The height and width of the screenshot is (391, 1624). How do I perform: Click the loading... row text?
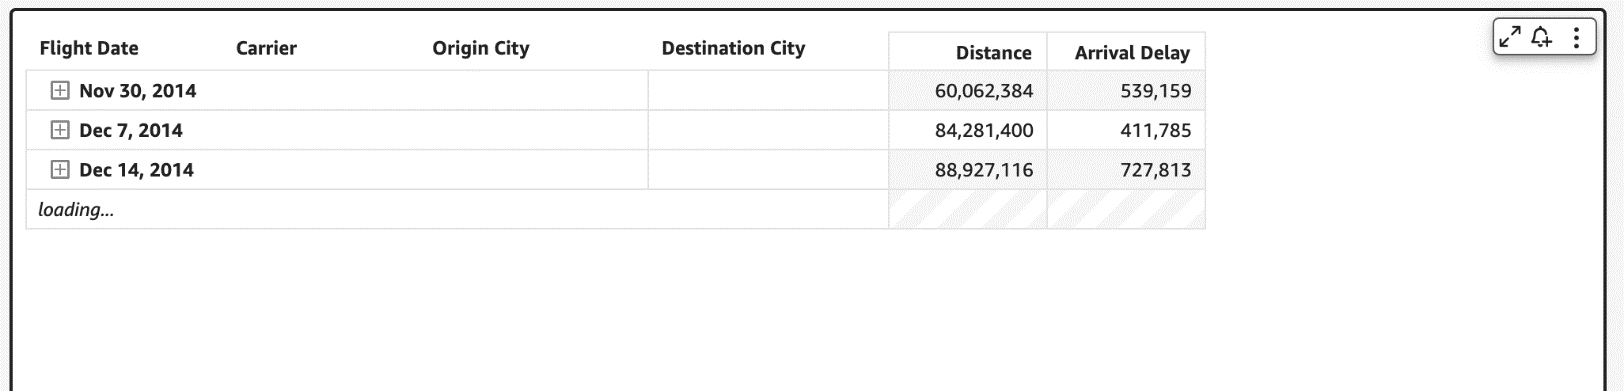pyautogui.click(x=76, y=210)
